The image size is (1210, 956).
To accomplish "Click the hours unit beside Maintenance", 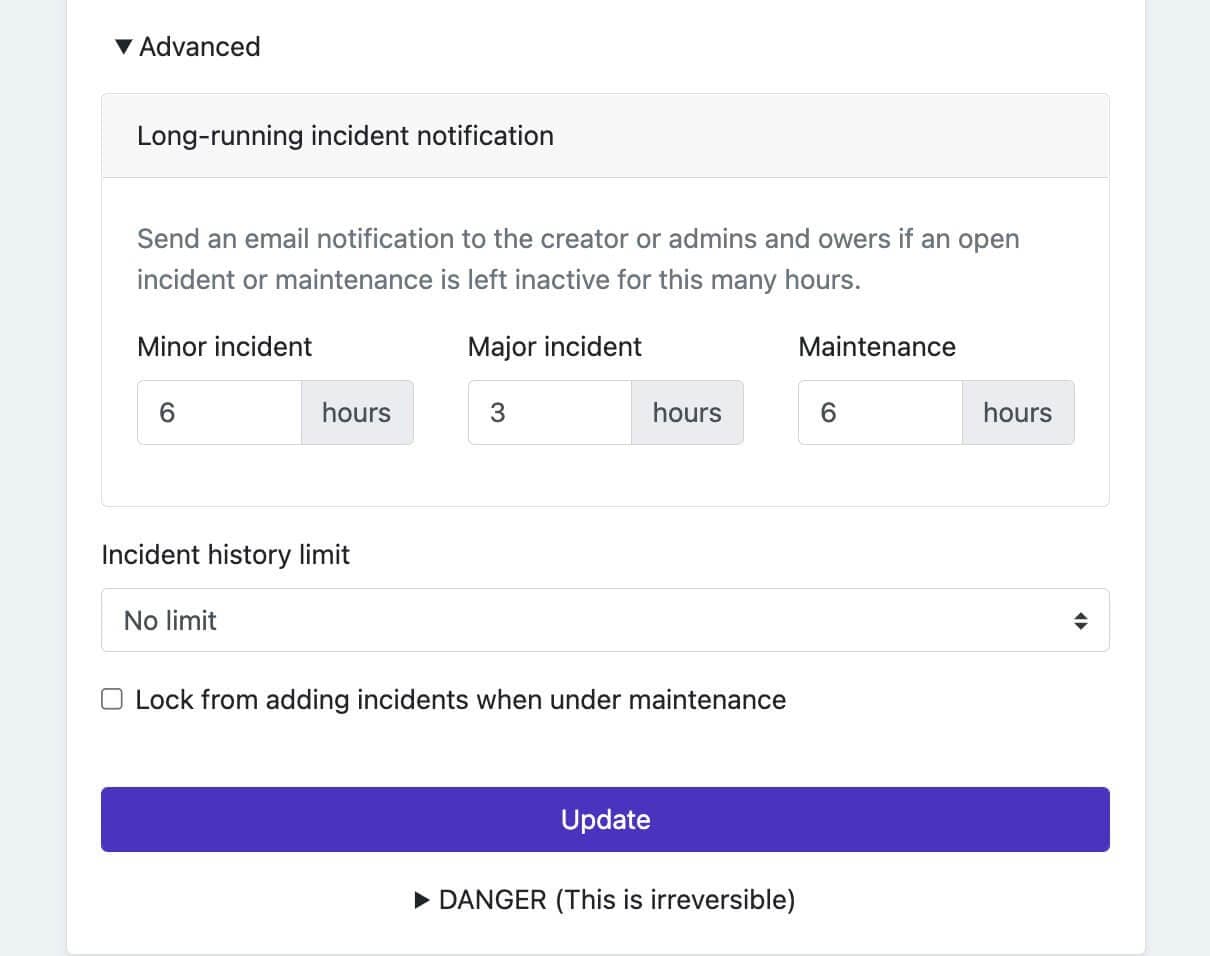I will point(1017,412).
